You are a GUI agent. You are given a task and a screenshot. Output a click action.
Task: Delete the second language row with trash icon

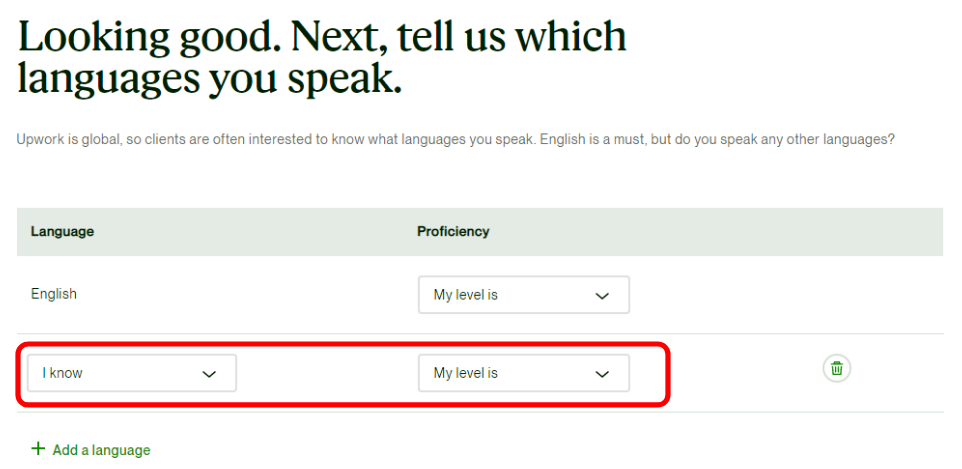[836, 368]
